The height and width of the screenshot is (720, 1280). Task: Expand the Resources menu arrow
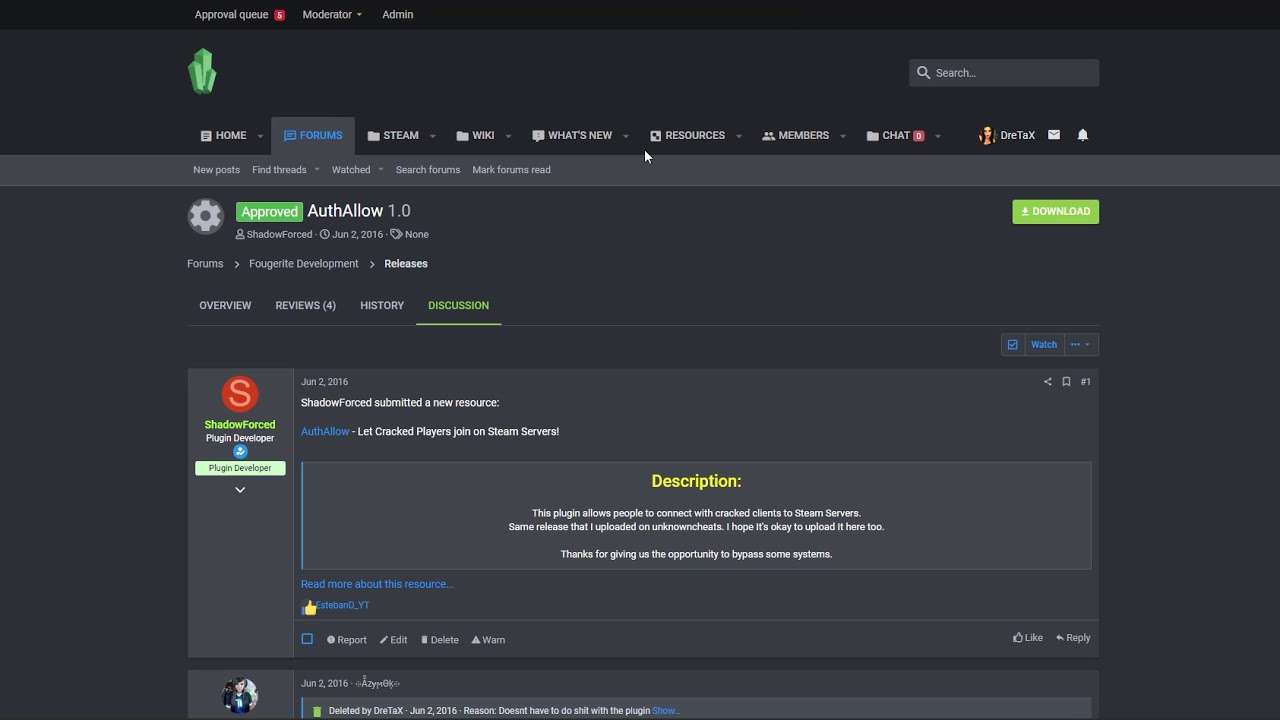coord(739,136)
